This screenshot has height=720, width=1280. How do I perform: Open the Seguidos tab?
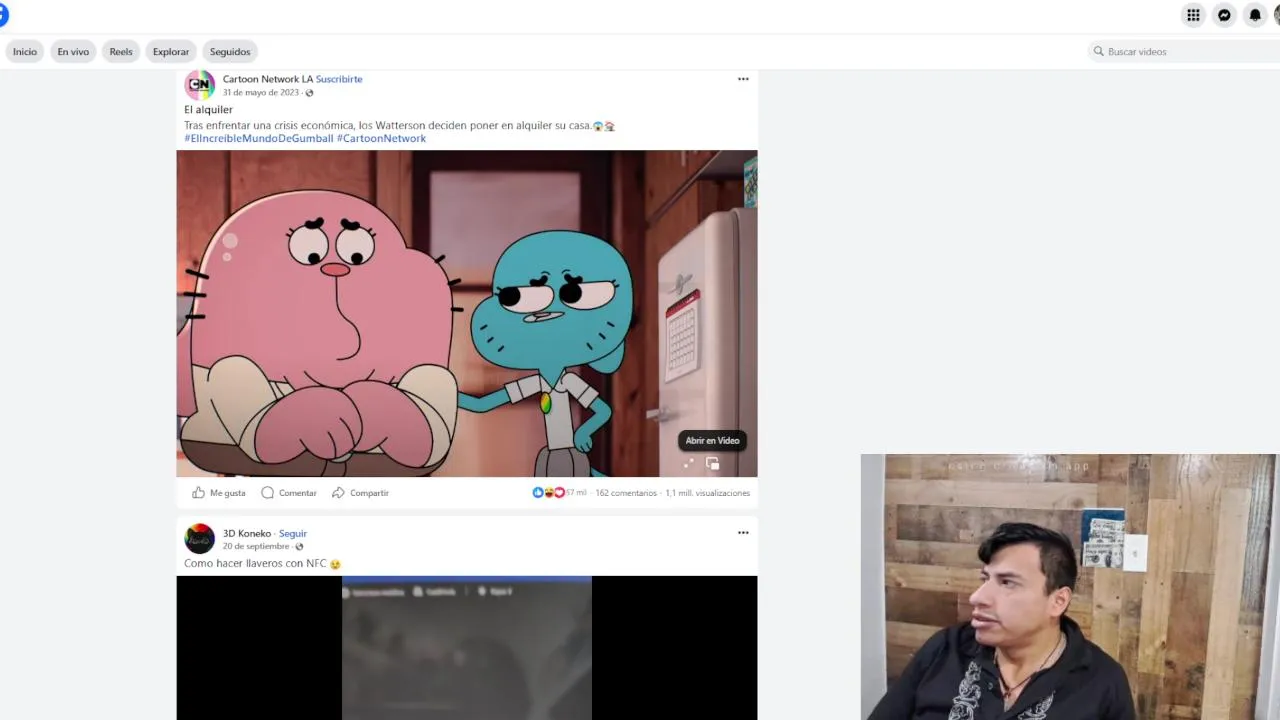(x=230, y=51)
